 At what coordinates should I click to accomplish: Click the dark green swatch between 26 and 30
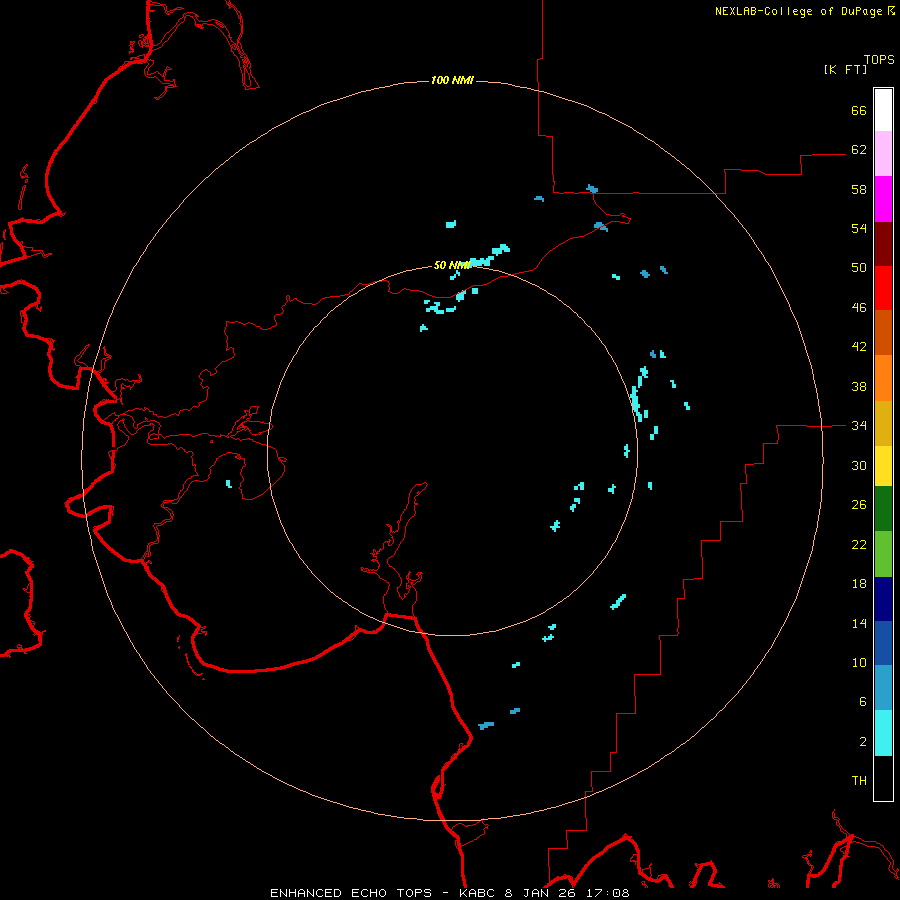pyautogui.click(x=883, y=509)
